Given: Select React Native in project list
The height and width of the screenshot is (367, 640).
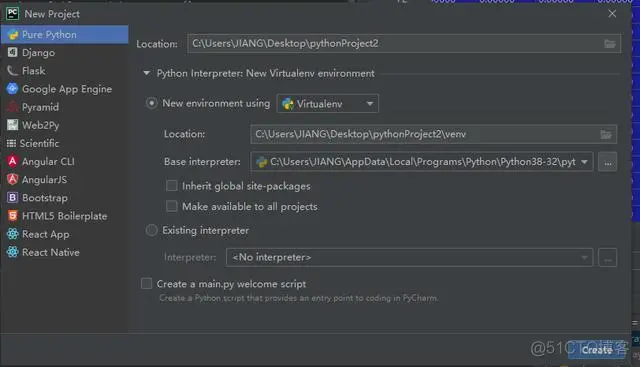Looking at the screenshot, I should click(64, 252).
